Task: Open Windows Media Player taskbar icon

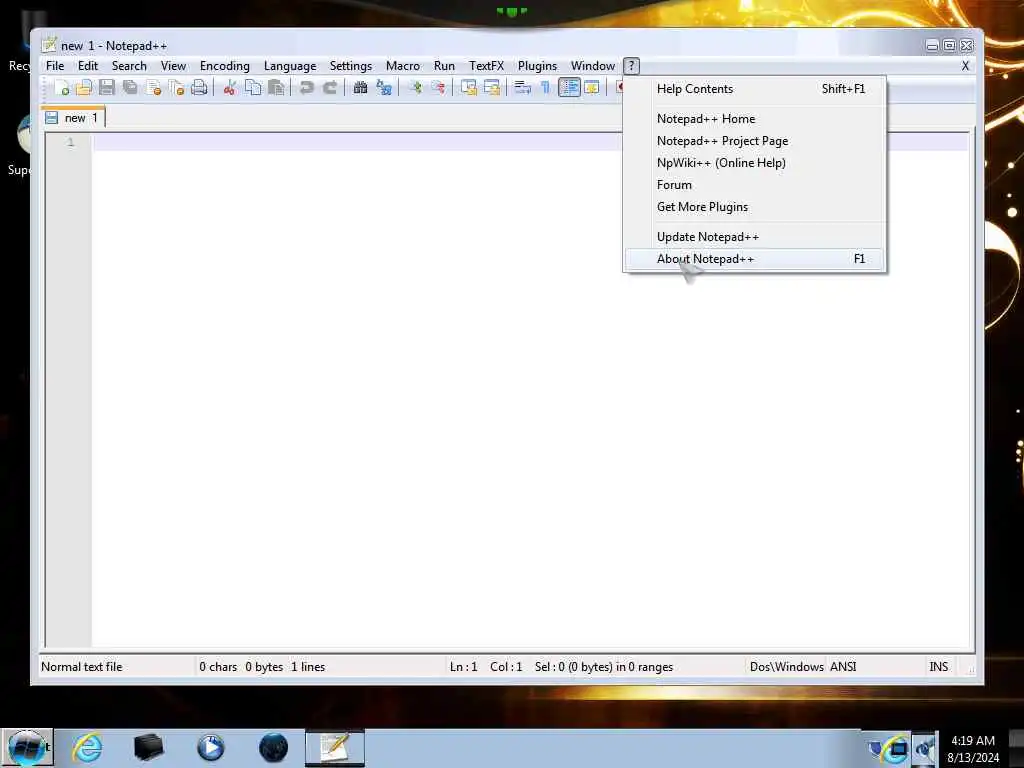Action: 210,748
